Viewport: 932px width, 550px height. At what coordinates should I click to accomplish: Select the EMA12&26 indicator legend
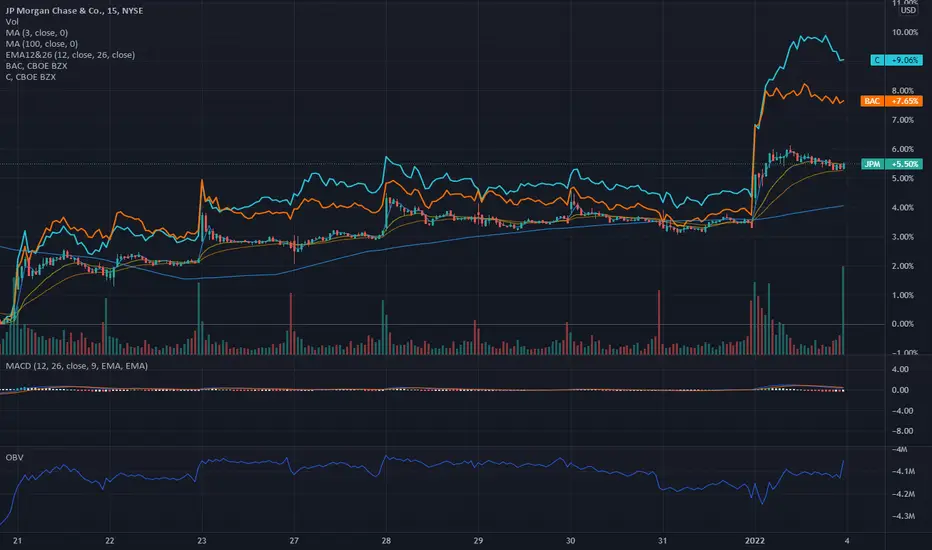coord(70,55)
